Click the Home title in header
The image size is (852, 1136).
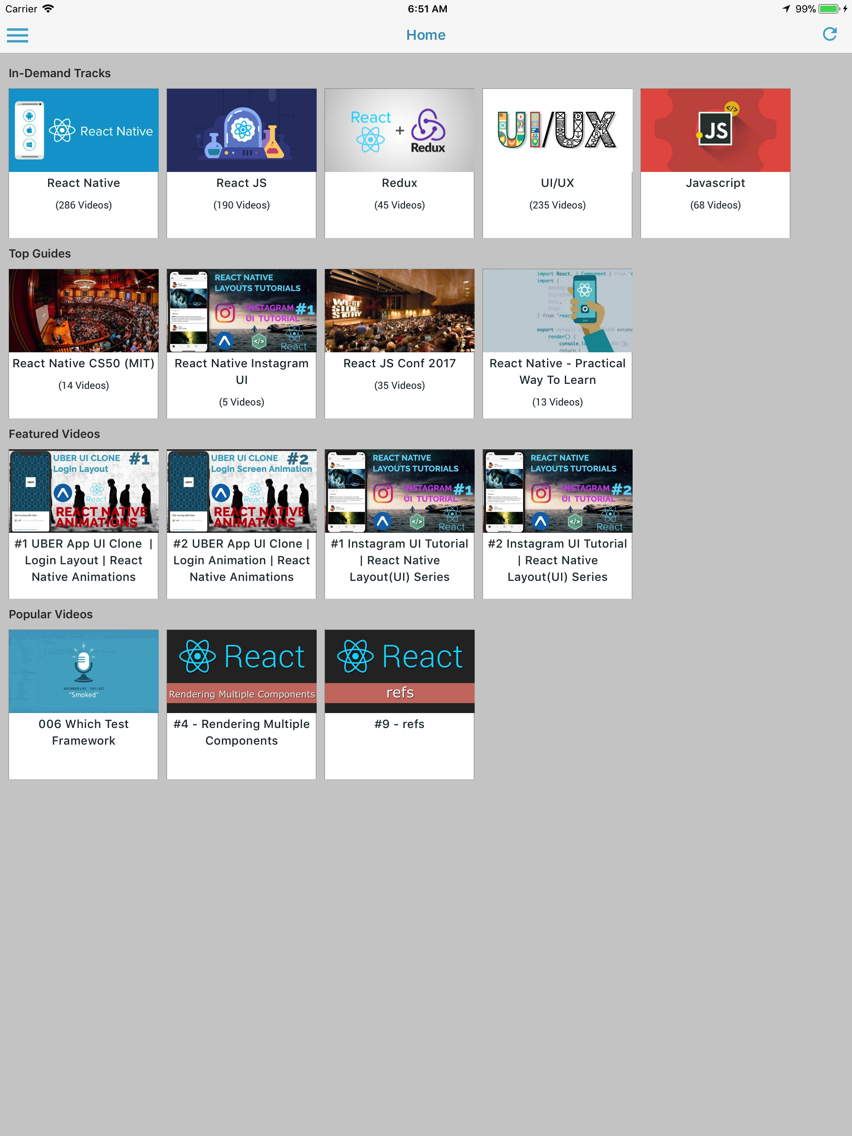(426, 35)
